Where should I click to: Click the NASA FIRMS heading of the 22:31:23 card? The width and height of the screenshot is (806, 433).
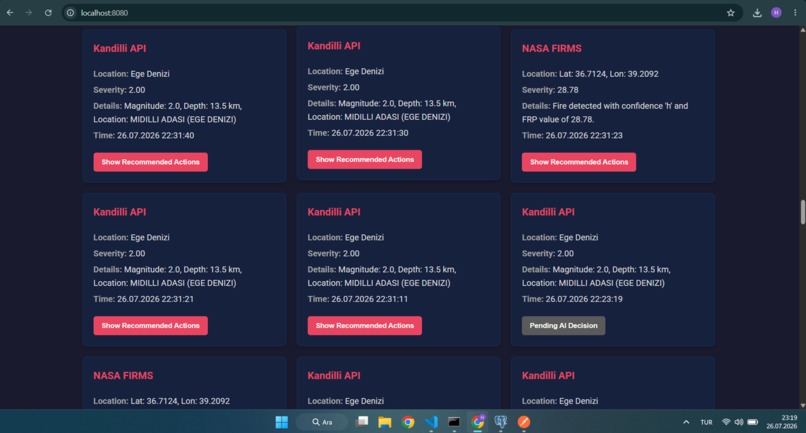[x=552, y=48]
